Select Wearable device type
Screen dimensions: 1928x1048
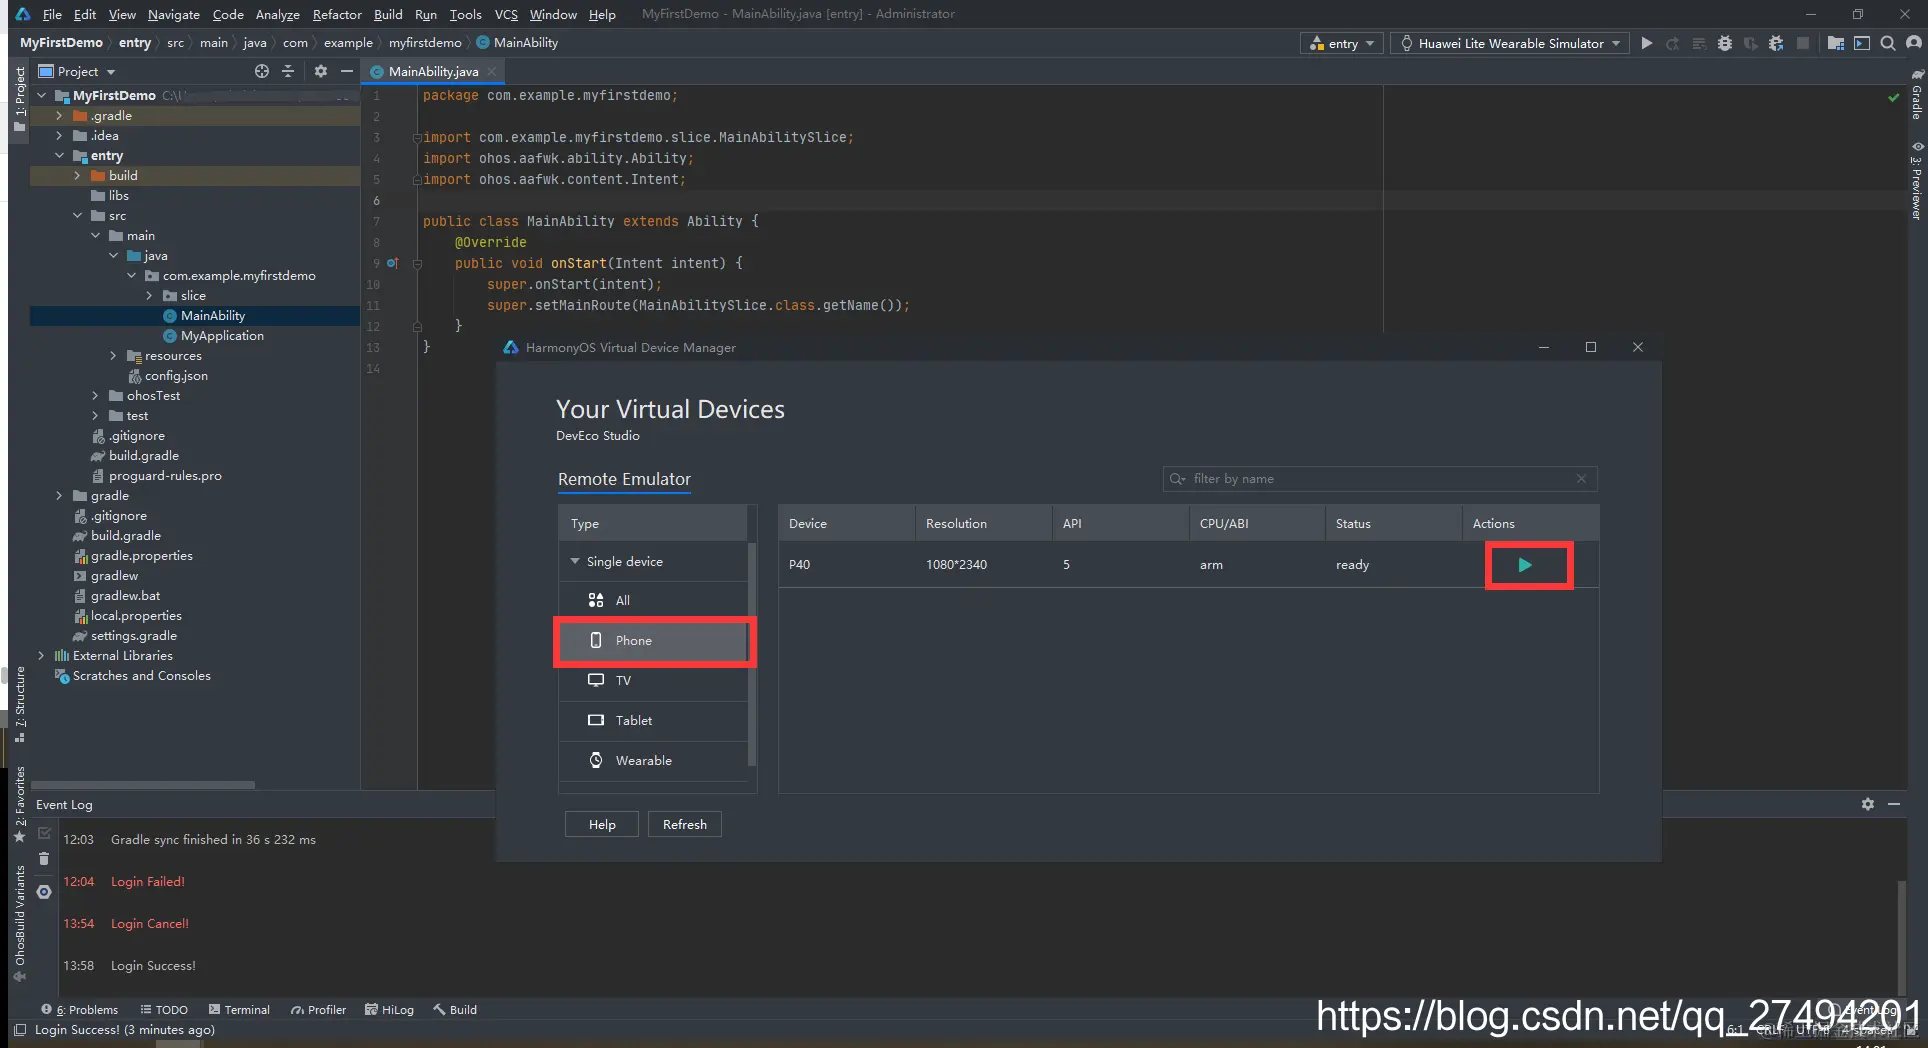point(653,760)
